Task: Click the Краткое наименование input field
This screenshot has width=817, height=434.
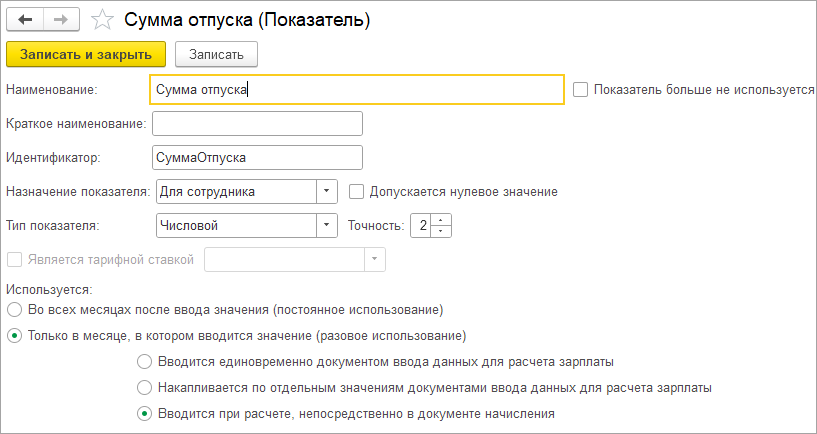Action: click(x=257, y=124)
